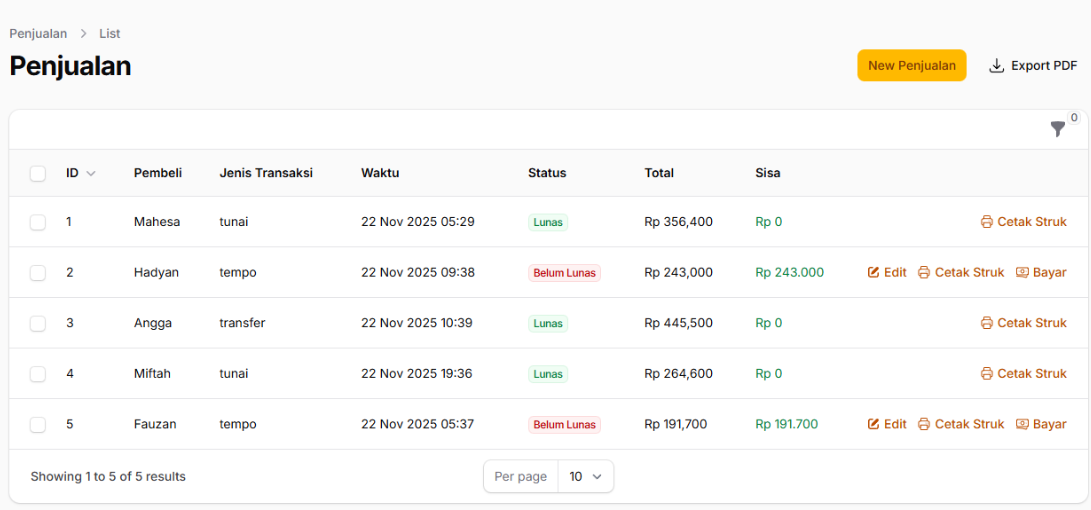Click printer icon in Fauzan's row
Screen dimensions: 1091x510
coord(924,424)
